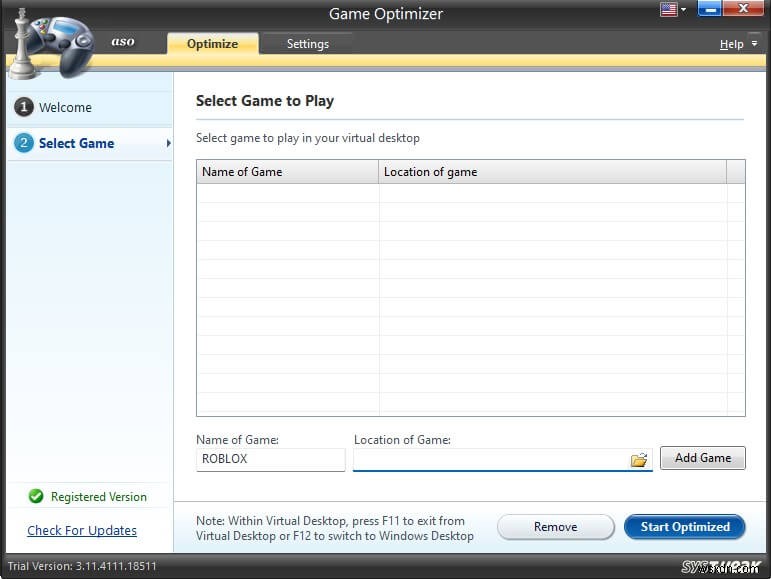Launch with the Start Optimized button
This screenshot has height=579, width=771.
pyautogui.click(x=684, y=527)
